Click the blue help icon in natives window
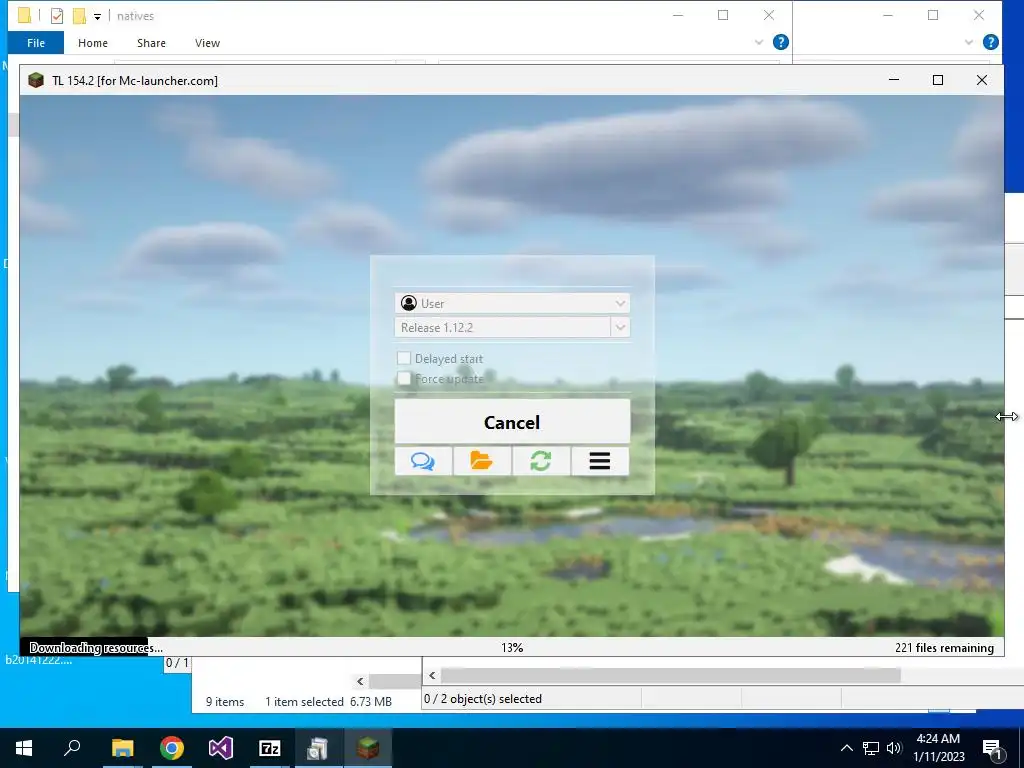This screenshot has height=768, width=1024. pos(780,42)
